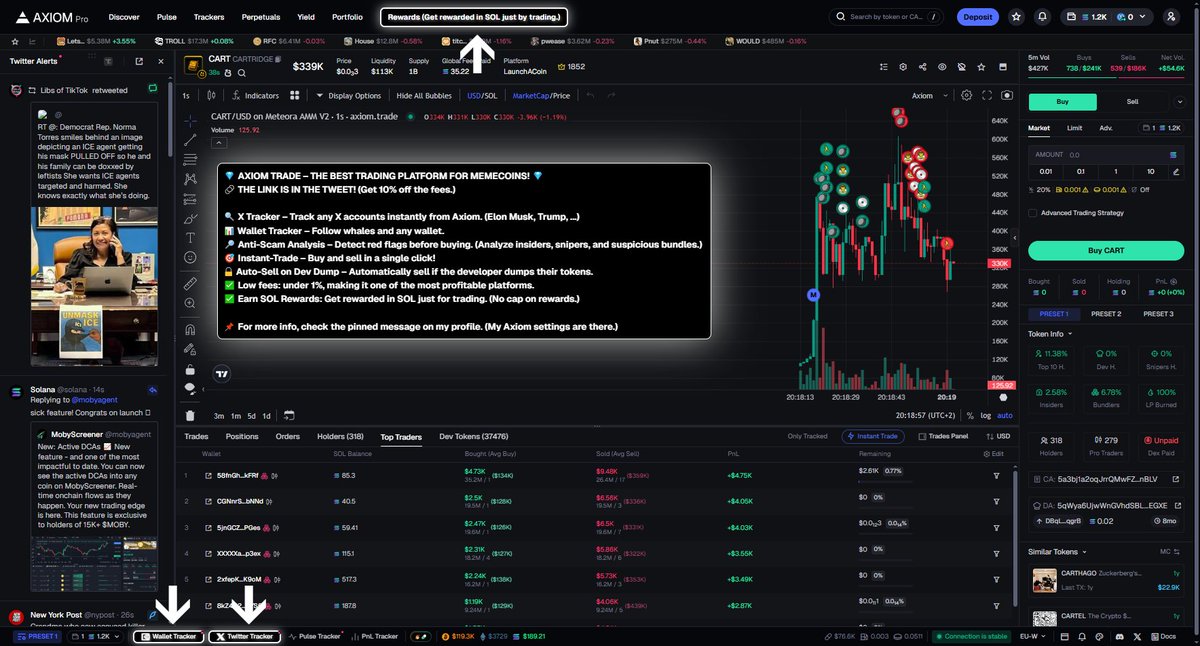This screenshot has width=1200, height=646.
Task: Go to the Perpetuals page
Action: tap(262, 17)
